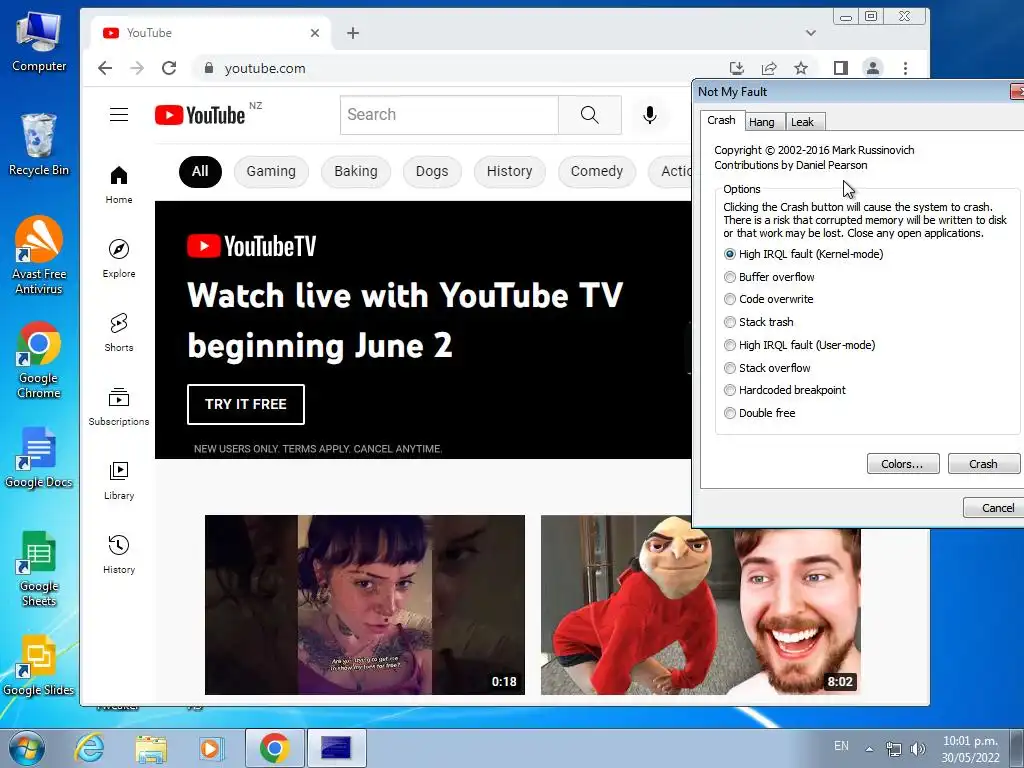Open History in YouTube sidebar

click(119, 554)
